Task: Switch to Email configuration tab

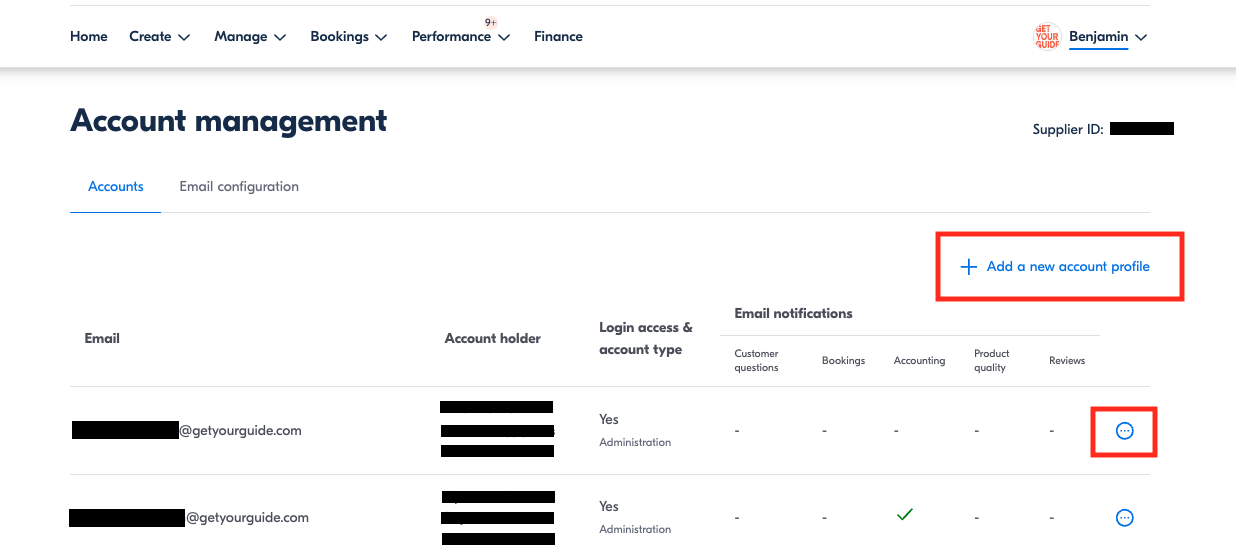Action: point(239,187)
